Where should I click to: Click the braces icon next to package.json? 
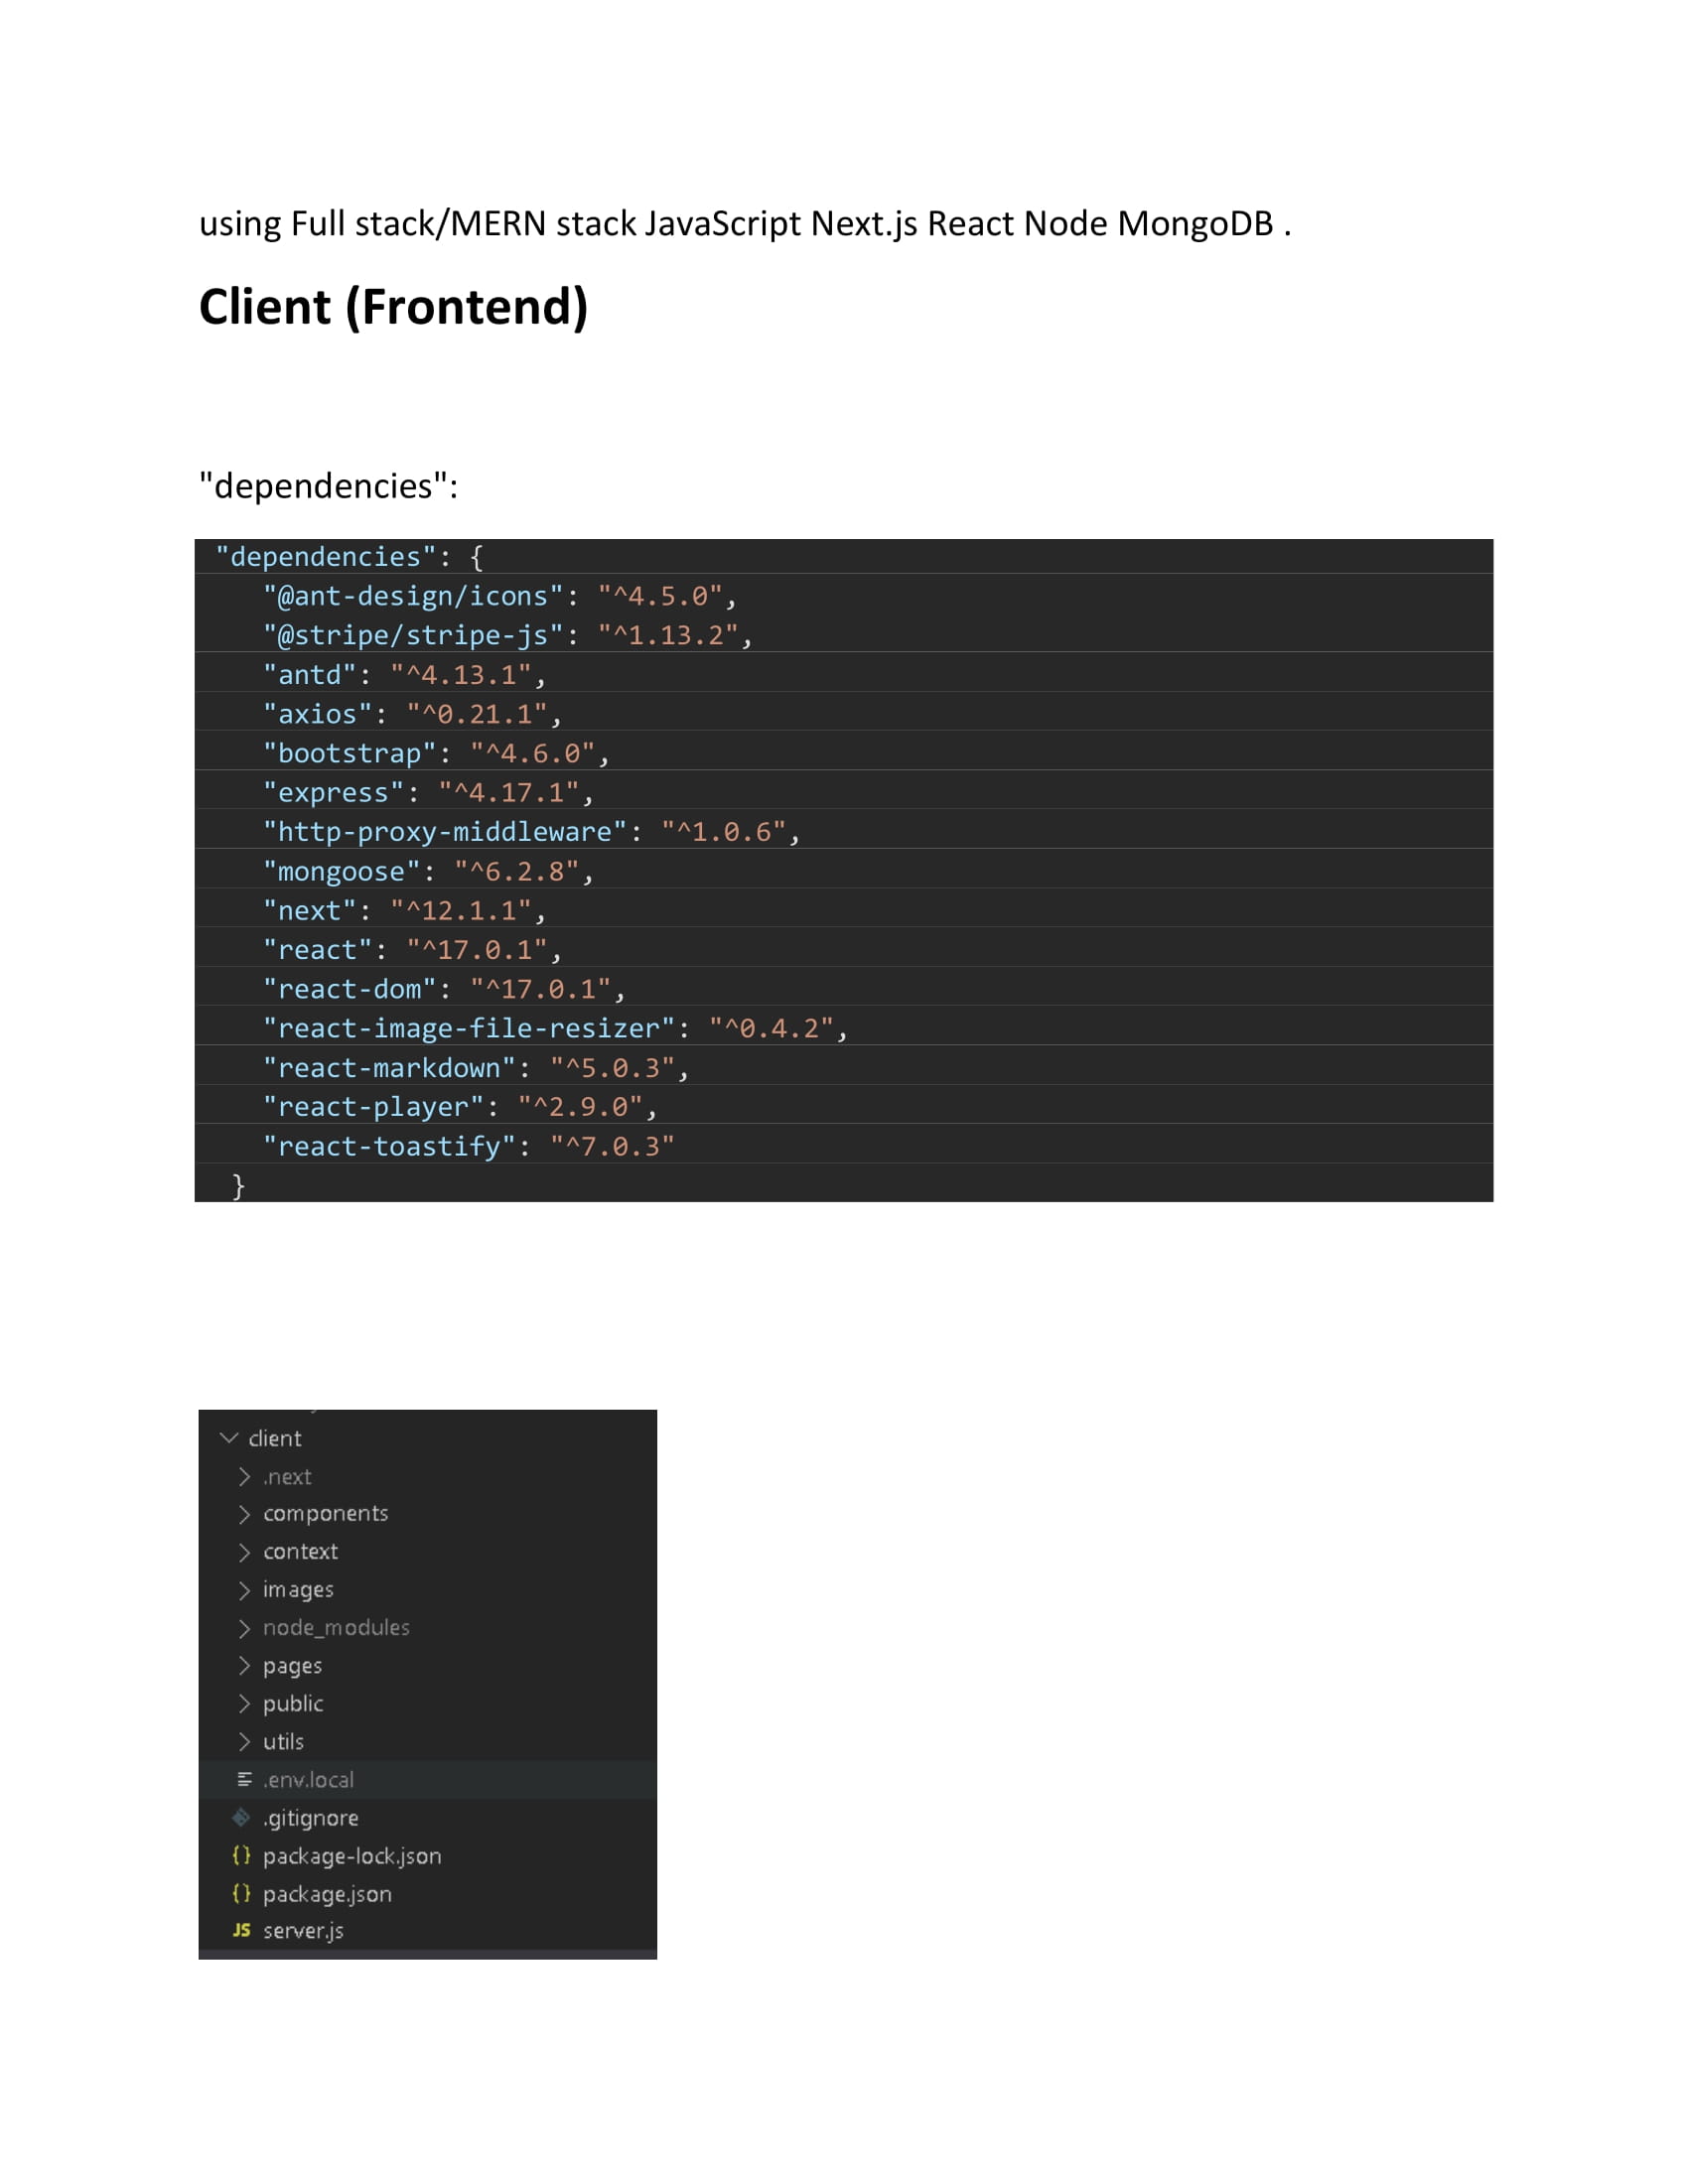click(x=240, y=1893)
